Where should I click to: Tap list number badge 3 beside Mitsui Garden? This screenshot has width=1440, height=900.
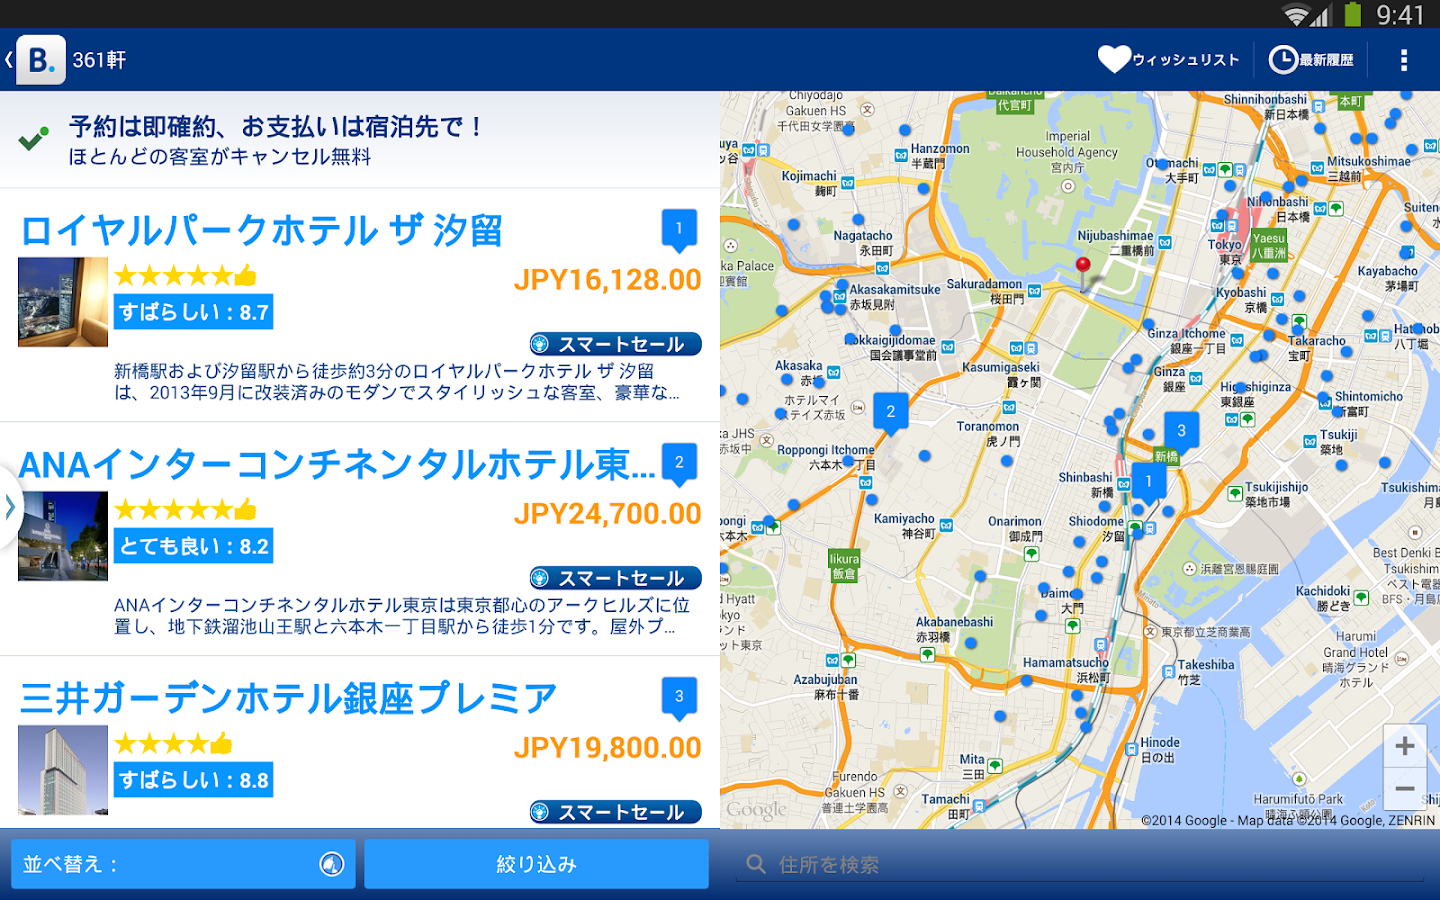pos(679,699)
